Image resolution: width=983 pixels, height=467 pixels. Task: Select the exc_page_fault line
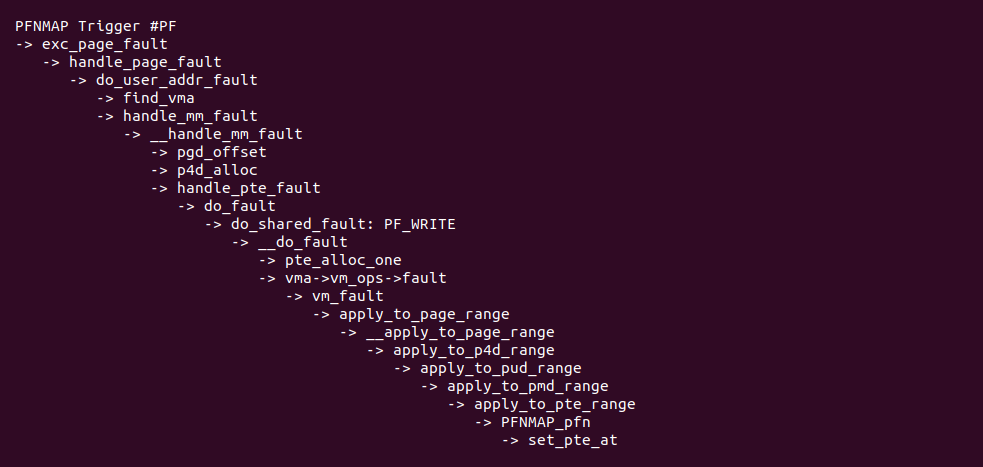104,44
